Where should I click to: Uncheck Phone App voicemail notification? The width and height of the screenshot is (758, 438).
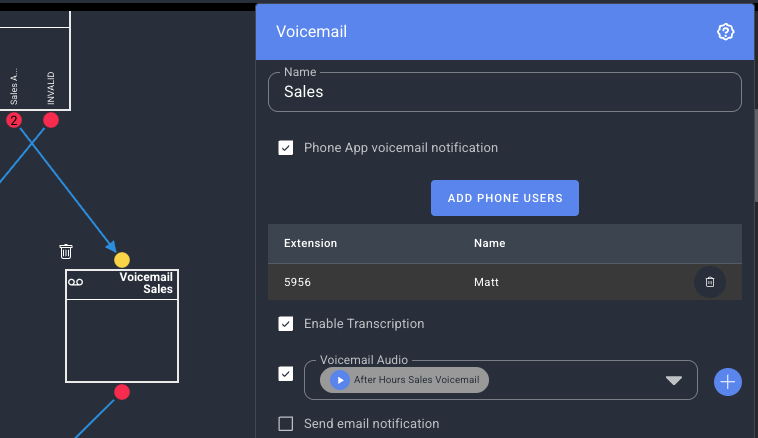[286, 148]
